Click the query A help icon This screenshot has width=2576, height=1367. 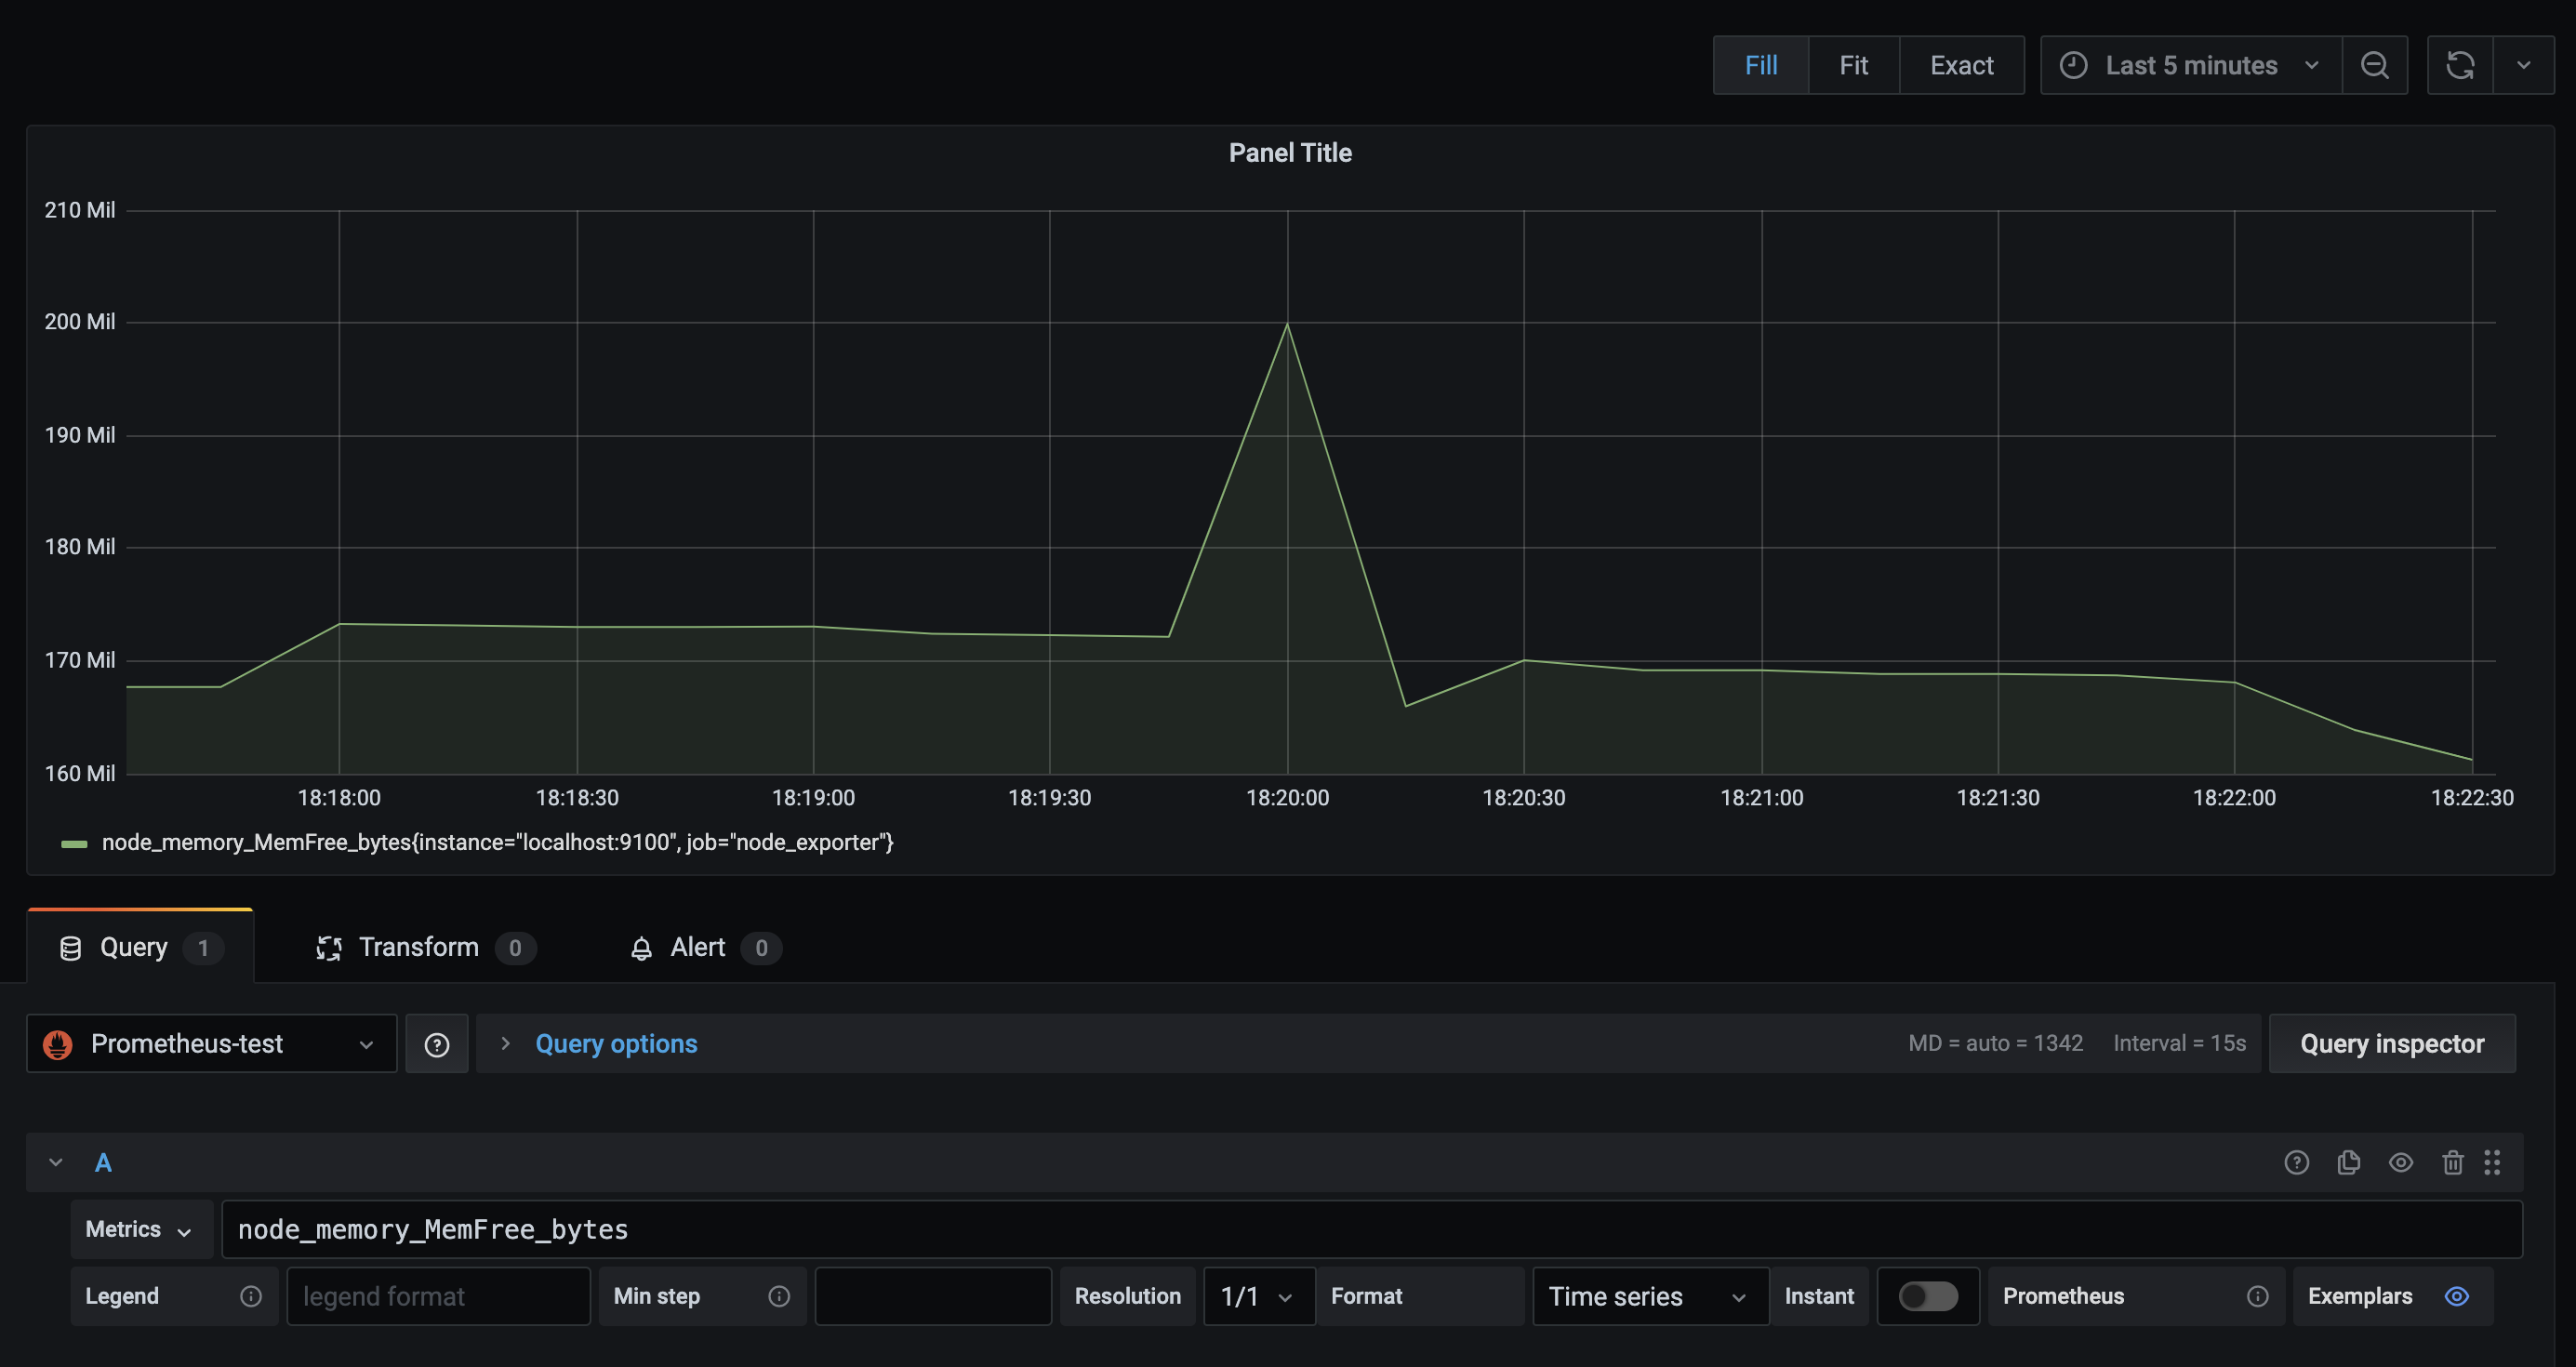2296,1162
